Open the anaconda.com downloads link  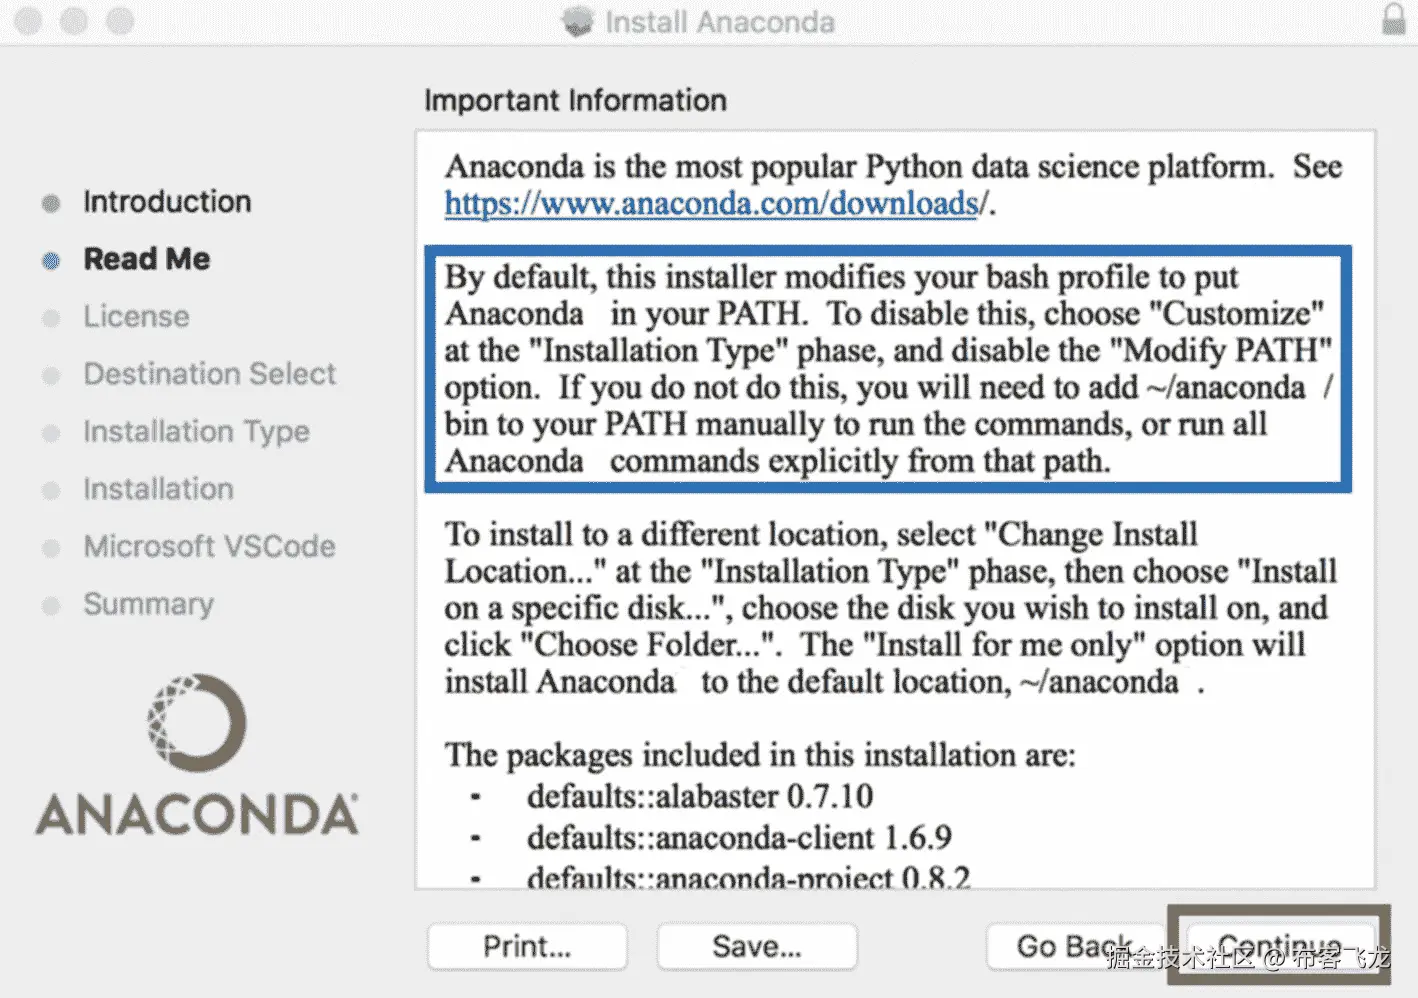pos(711,204)
